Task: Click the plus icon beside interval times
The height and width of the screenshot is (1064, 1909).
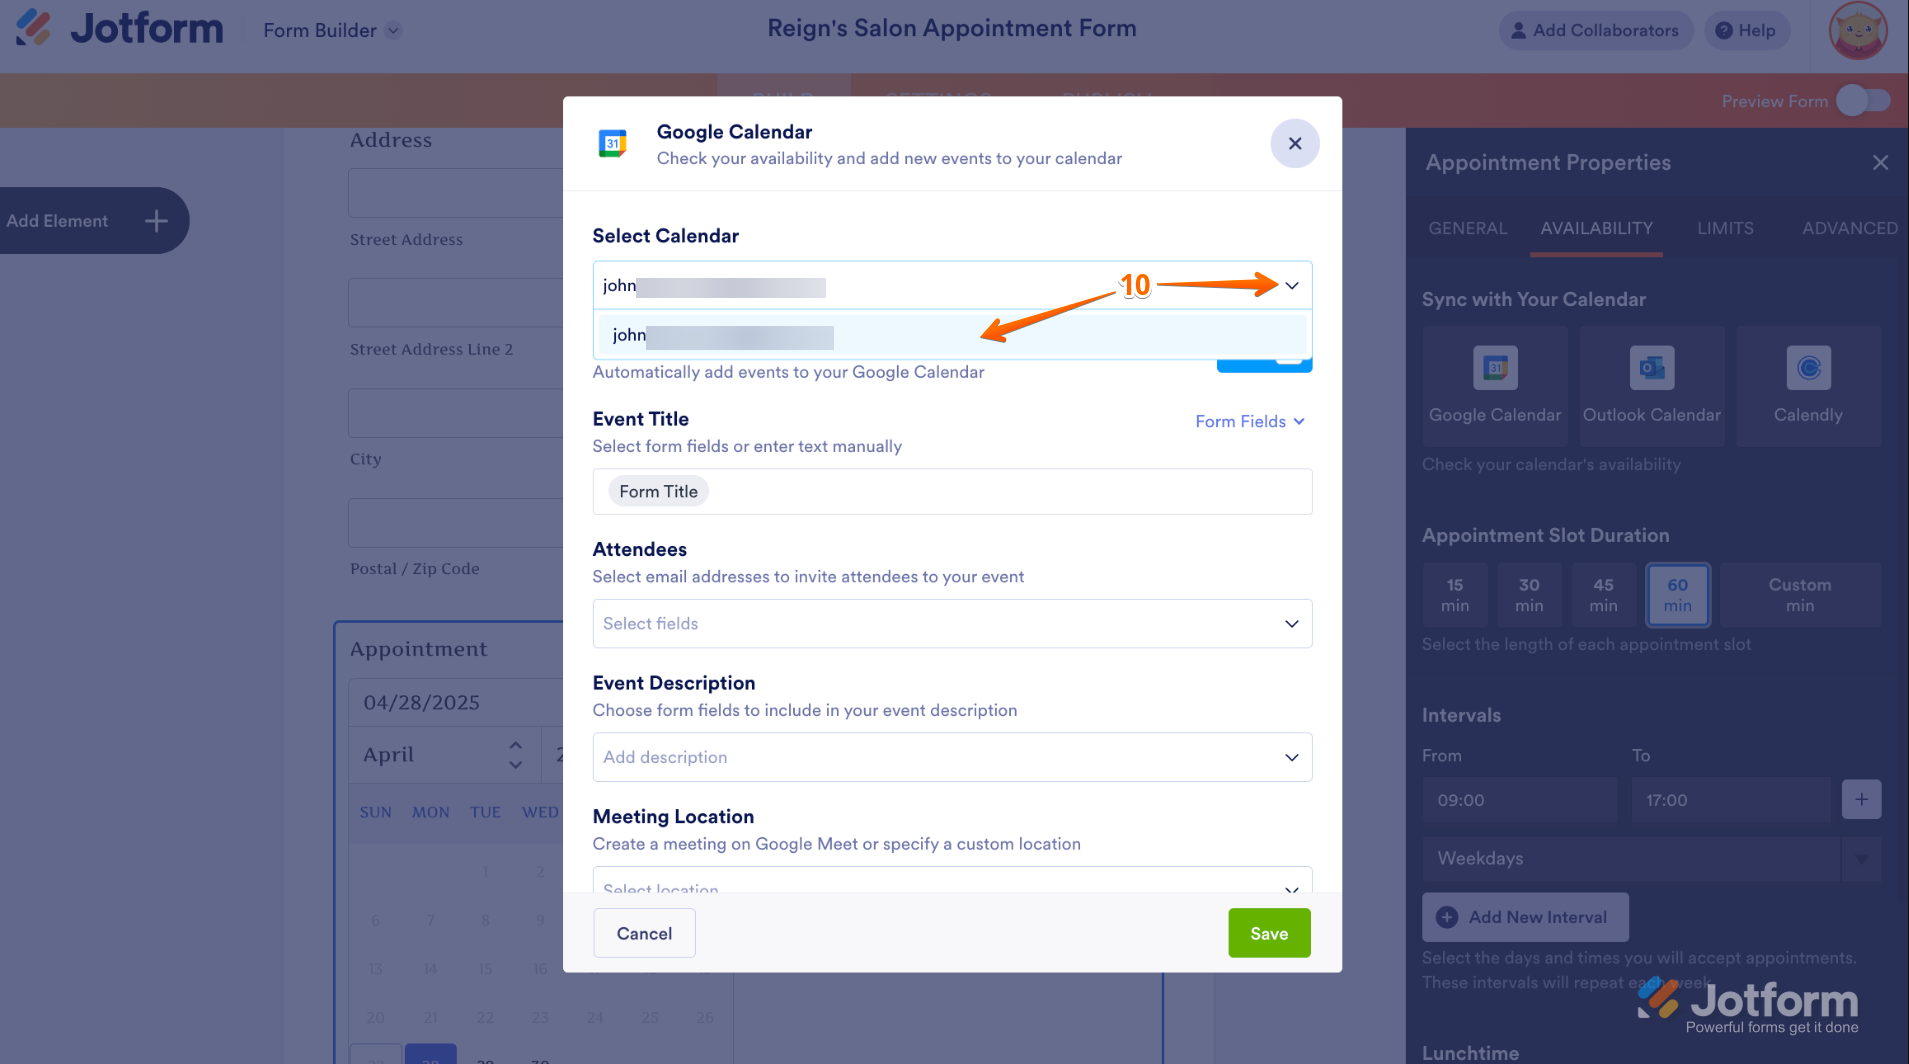Action: coord(1861,800)
